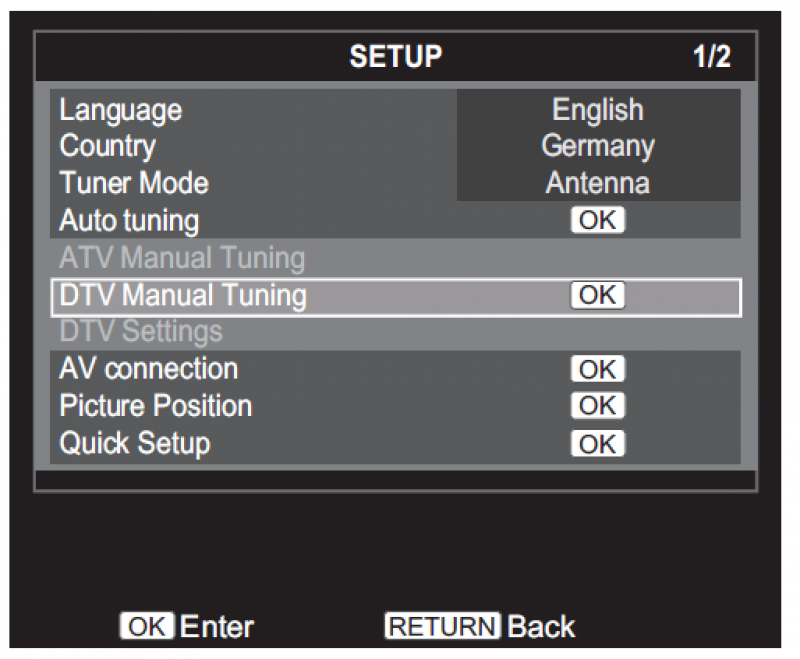Click the OK badge for Auto tuning
The height and width of the screenshot is (659, 800).
(598, 220)
